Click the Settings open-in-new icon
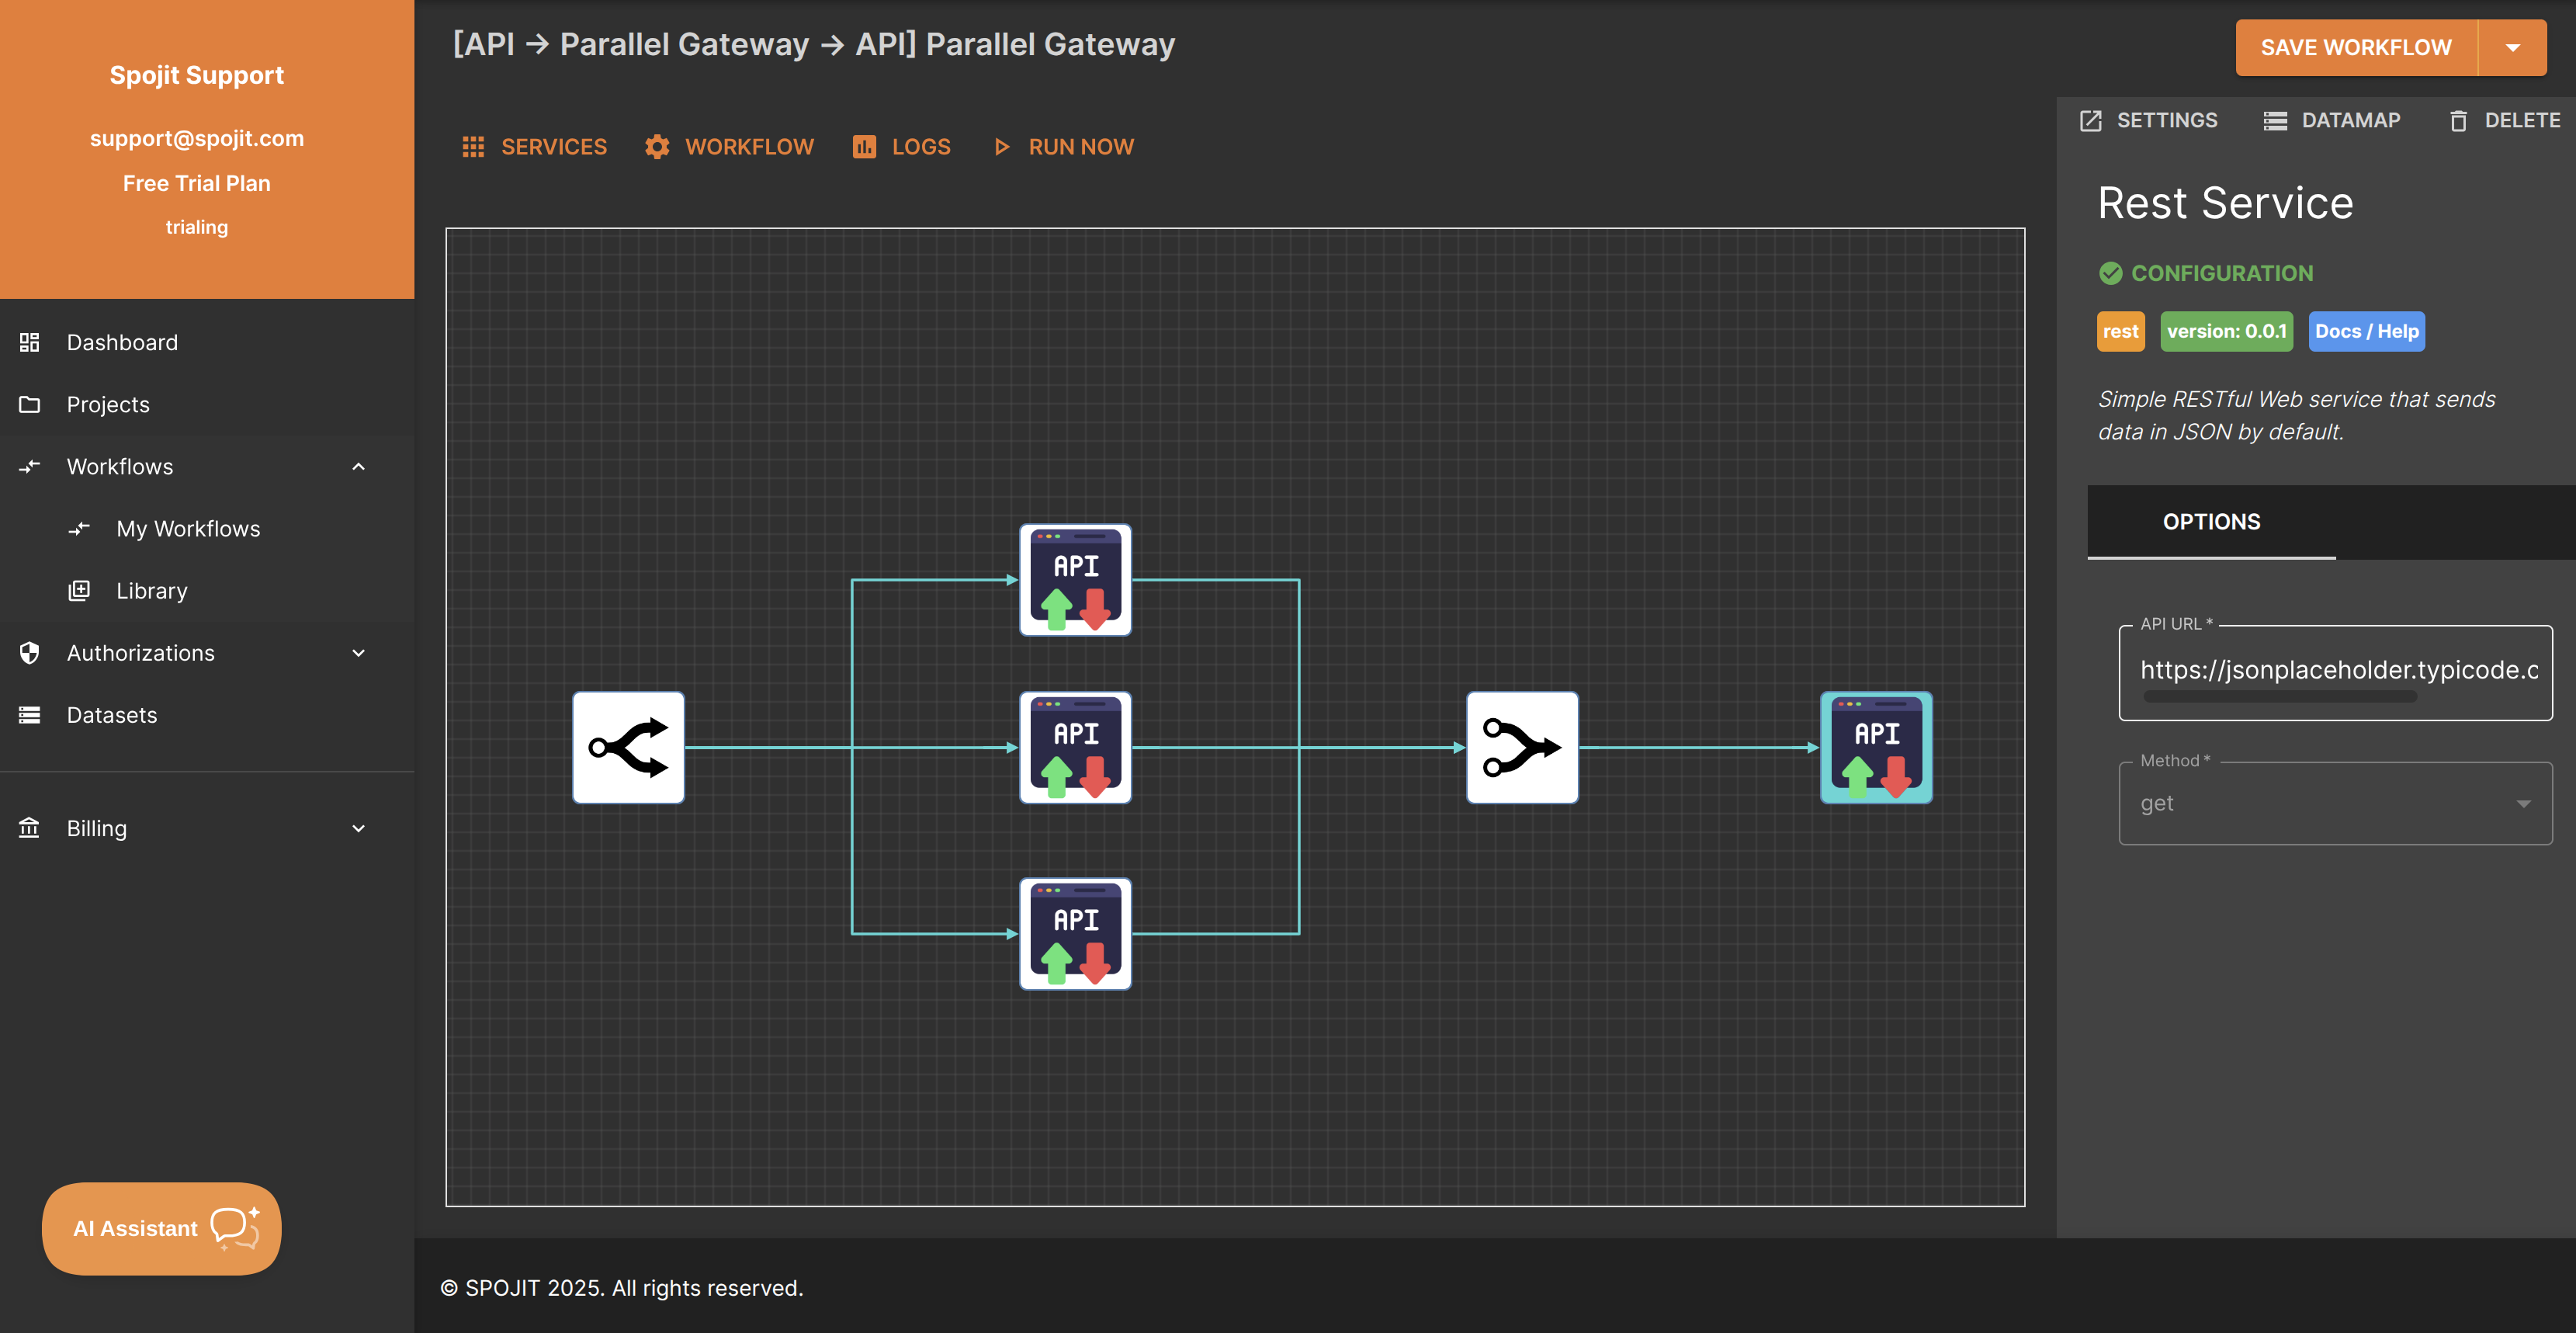Image resolution: width=2576 pixels, height=1333 pixels. (2090, 121)
